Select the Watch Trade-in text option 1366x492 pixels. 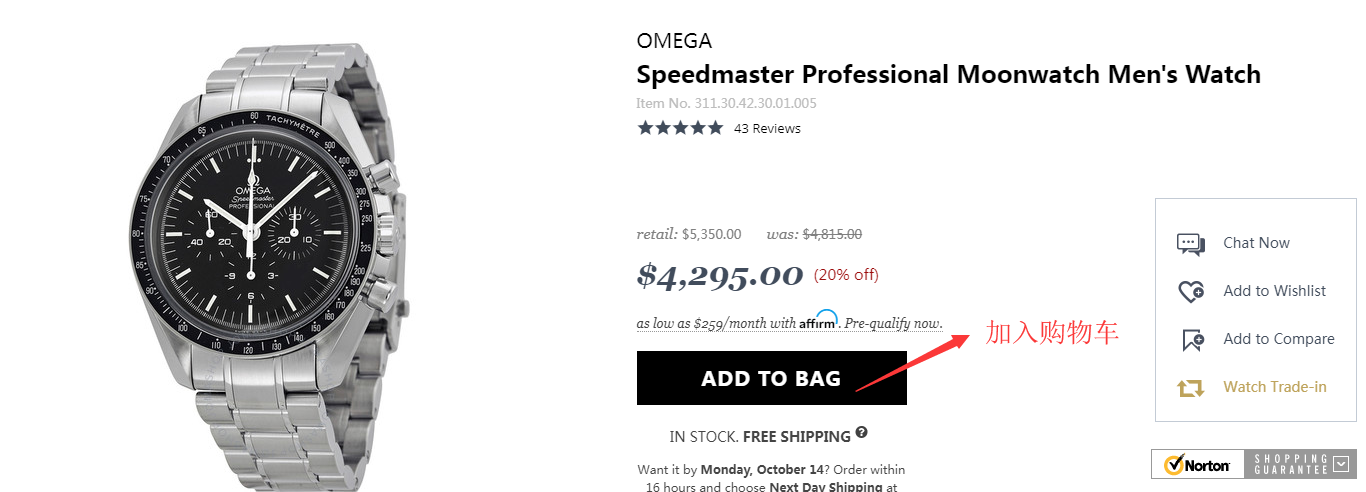point(1274,387)
